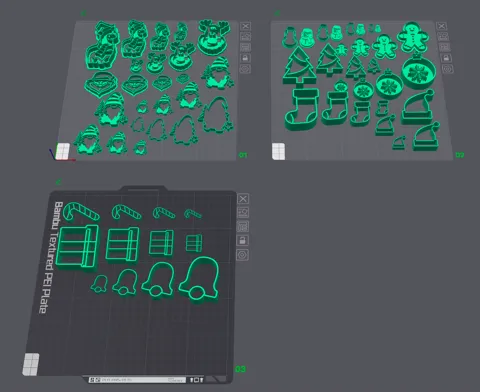Click plate number label 02
The image size is (480, 392).
tap(460, 155)
